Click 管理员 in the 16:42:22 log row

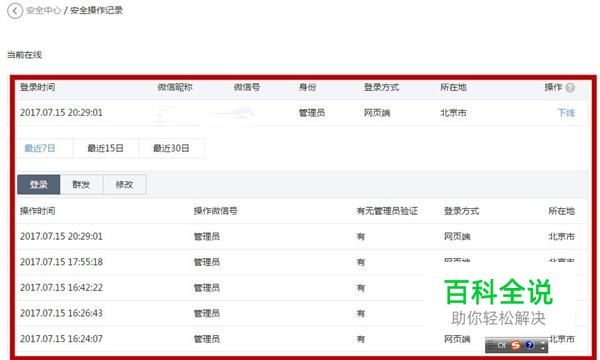[207, 288]
